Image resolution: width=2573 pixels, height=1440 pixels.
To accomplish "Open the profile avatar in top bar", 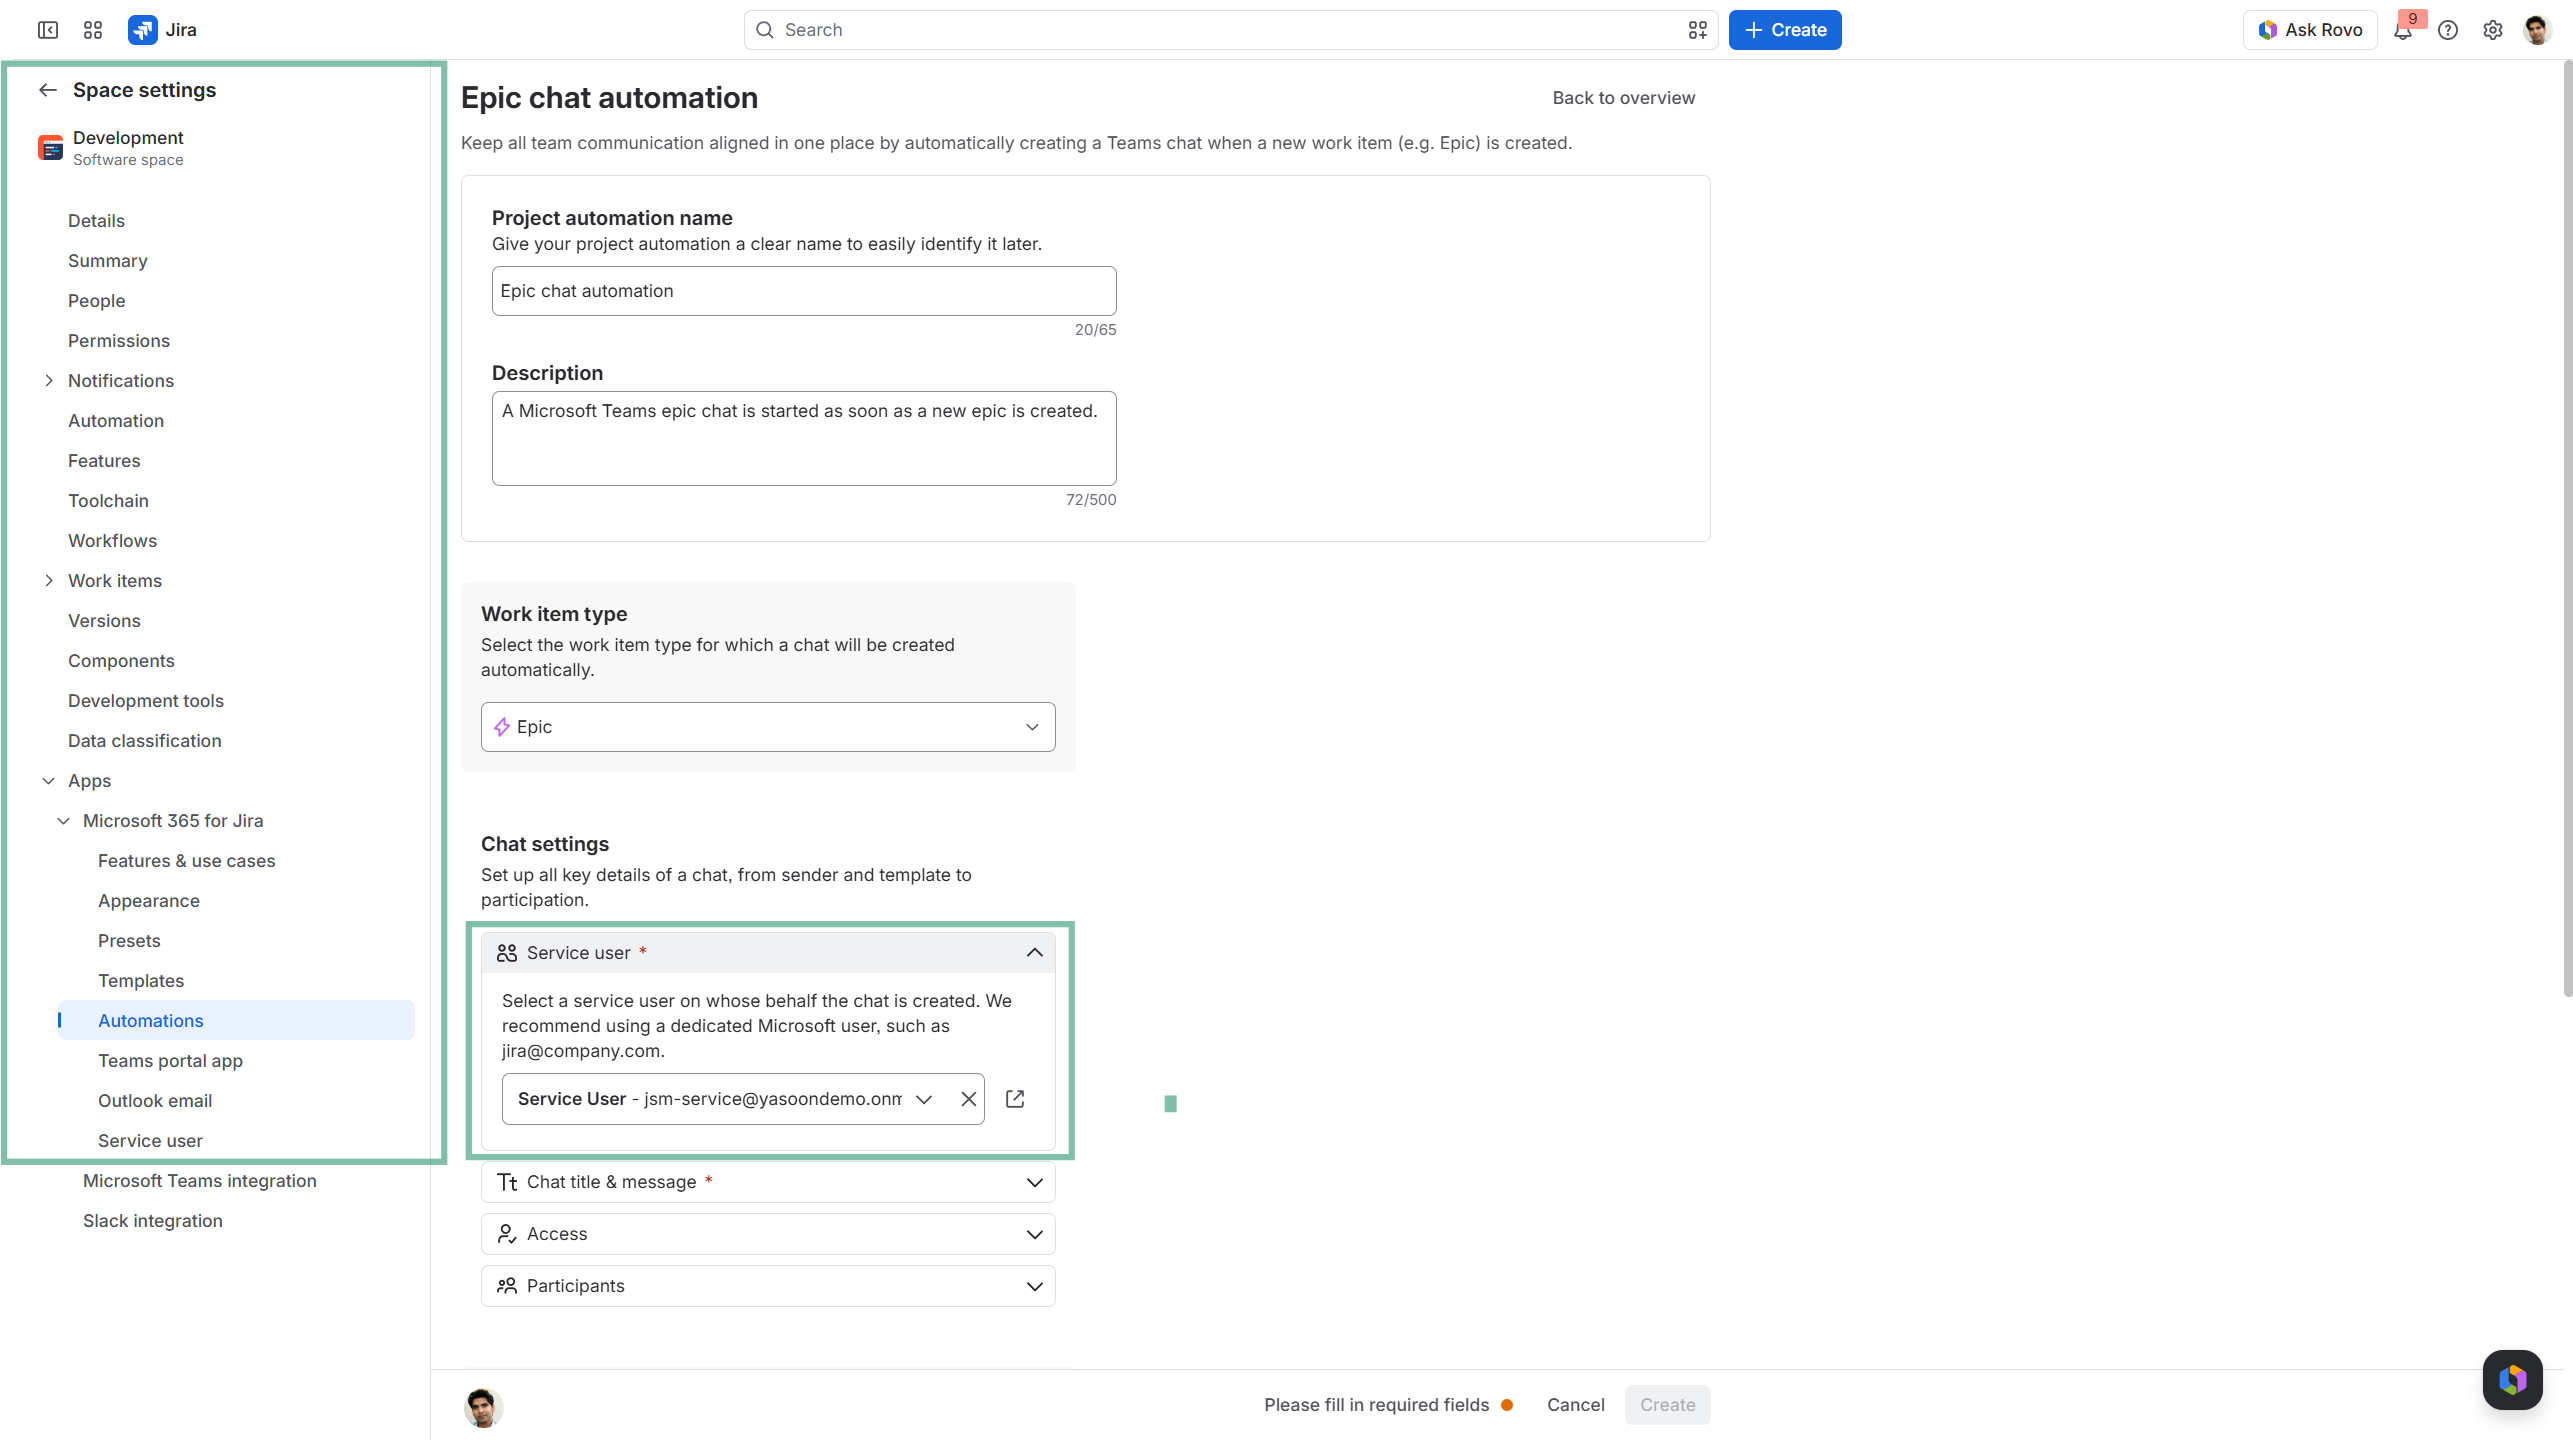I will [2537, 30].
